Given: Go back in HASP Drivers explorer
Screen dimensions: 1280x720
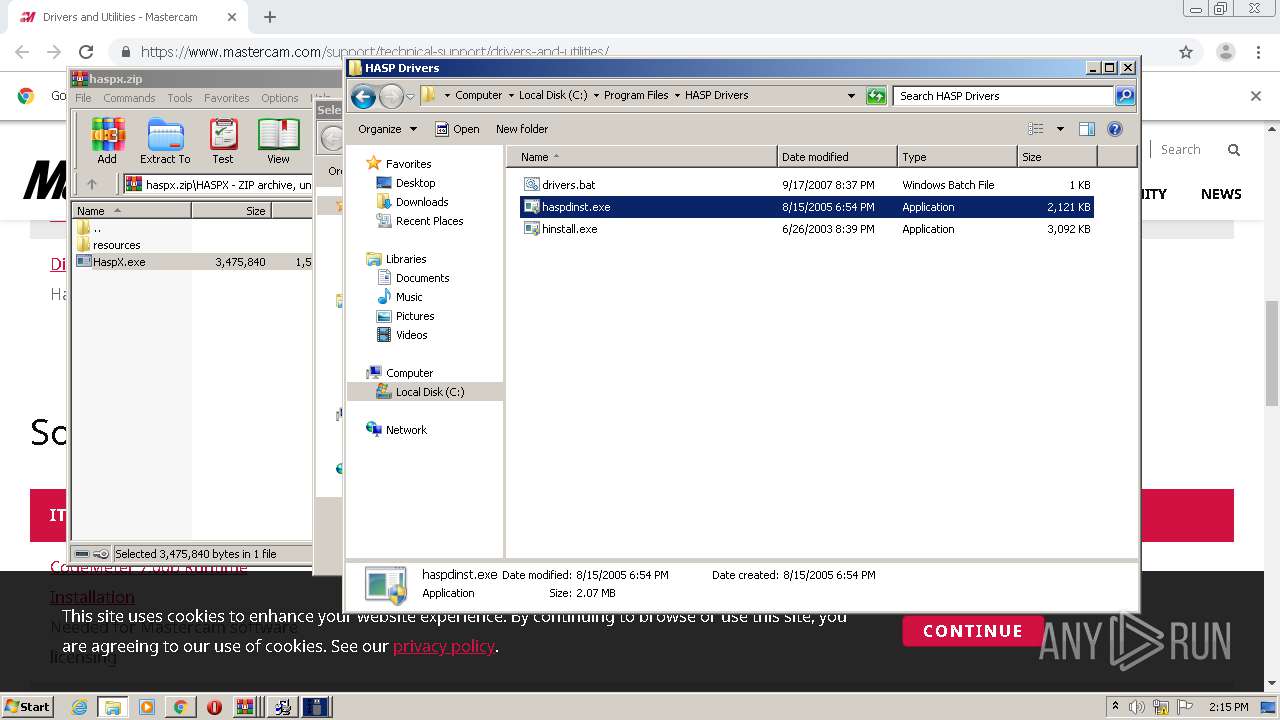Looking at the screenshot, I should [363, 96].
